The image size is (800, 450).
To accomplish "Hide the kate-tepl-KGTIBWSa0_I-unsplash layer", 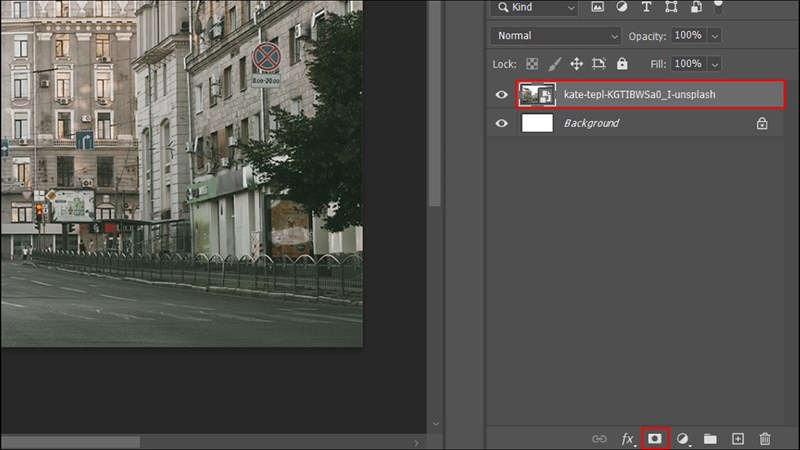I will point(501,94).
